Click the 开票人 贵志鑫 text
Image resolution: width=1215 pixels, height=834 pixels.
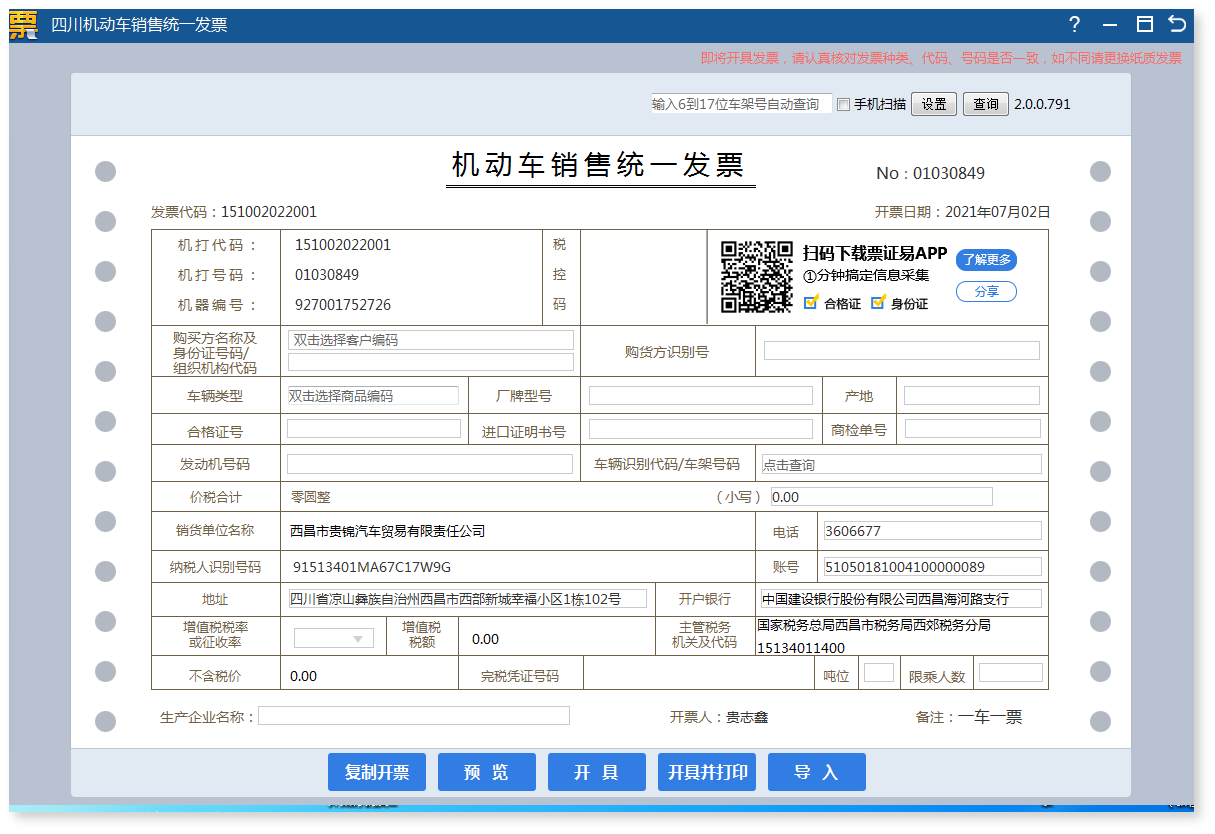[x=719, y=717]
